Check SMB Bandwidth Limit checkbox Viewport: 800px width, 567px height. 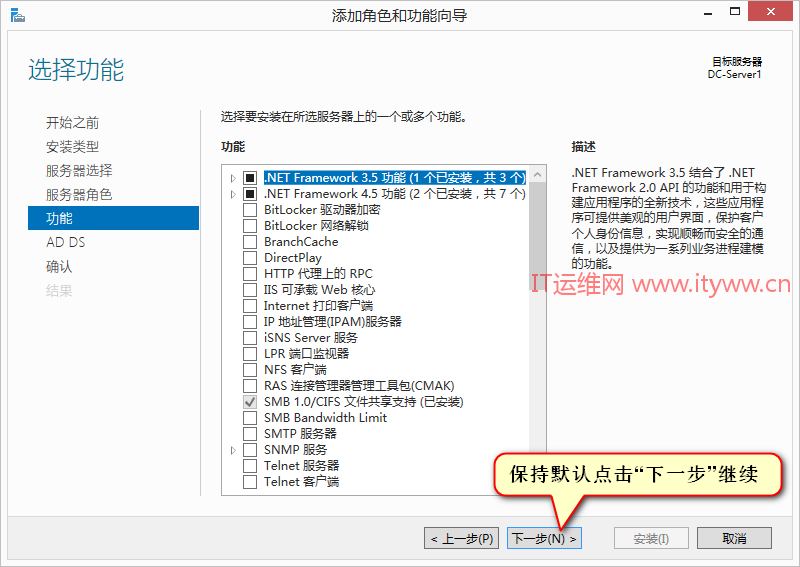point(250,418)
